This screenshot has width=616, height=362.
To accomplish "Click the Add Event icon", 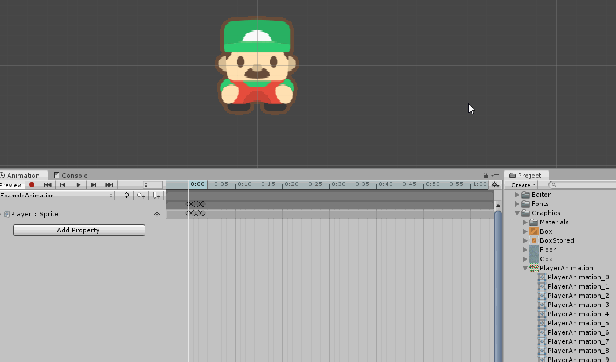I will tap(156, 195).
